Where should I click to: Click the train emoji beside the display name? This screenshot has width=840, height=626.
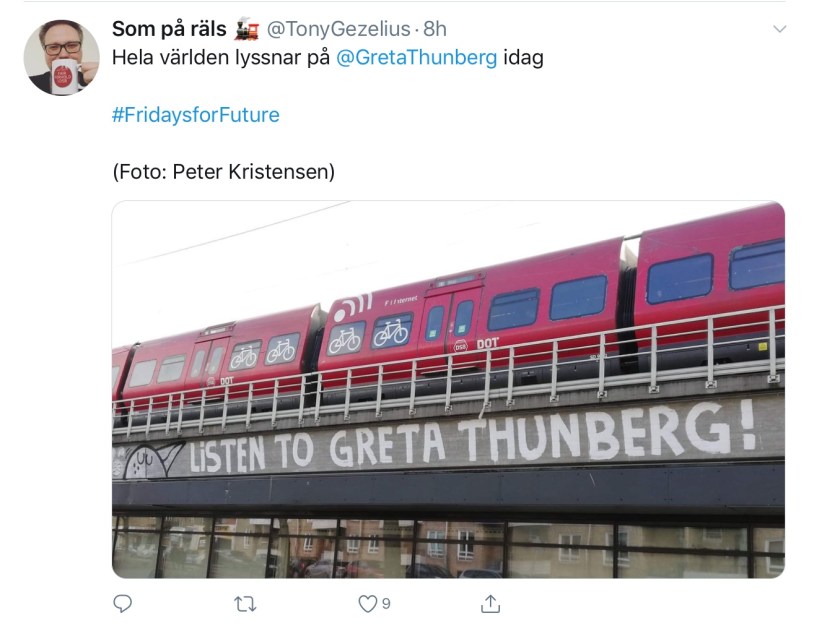pyautogui.click(x=246, y=29)
